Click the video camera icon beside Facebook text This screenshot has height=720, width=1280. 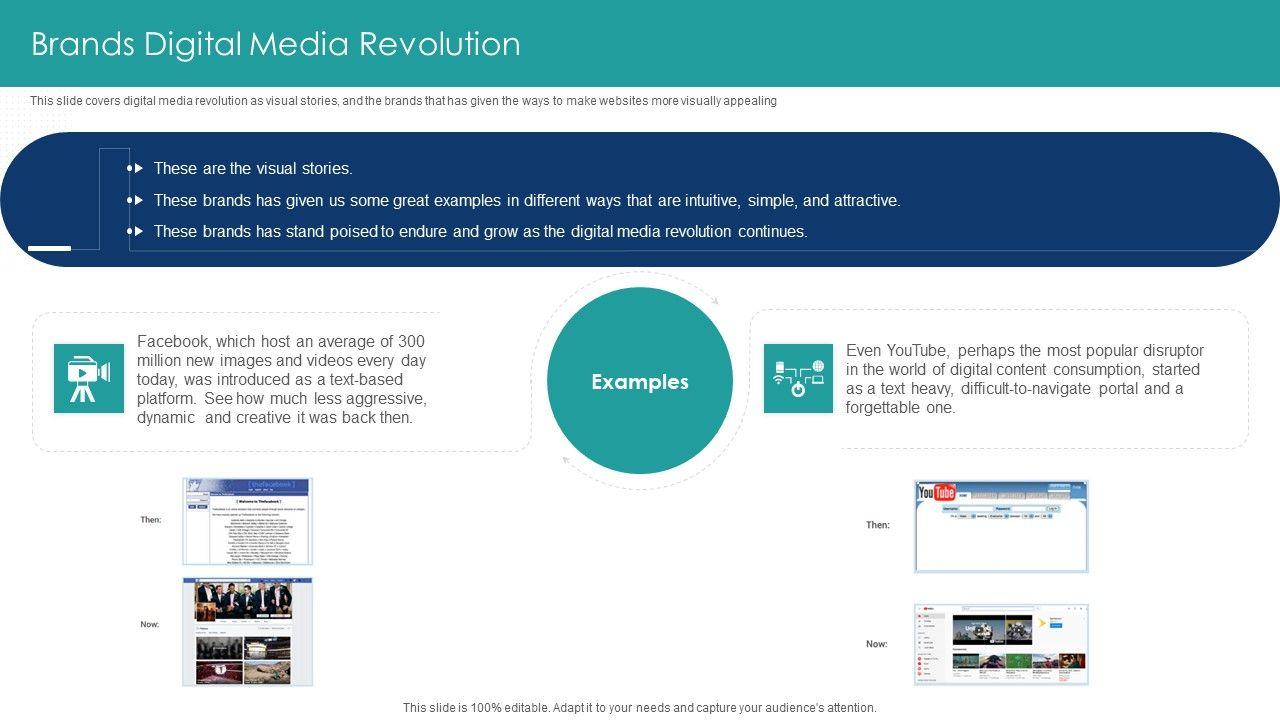89,379
